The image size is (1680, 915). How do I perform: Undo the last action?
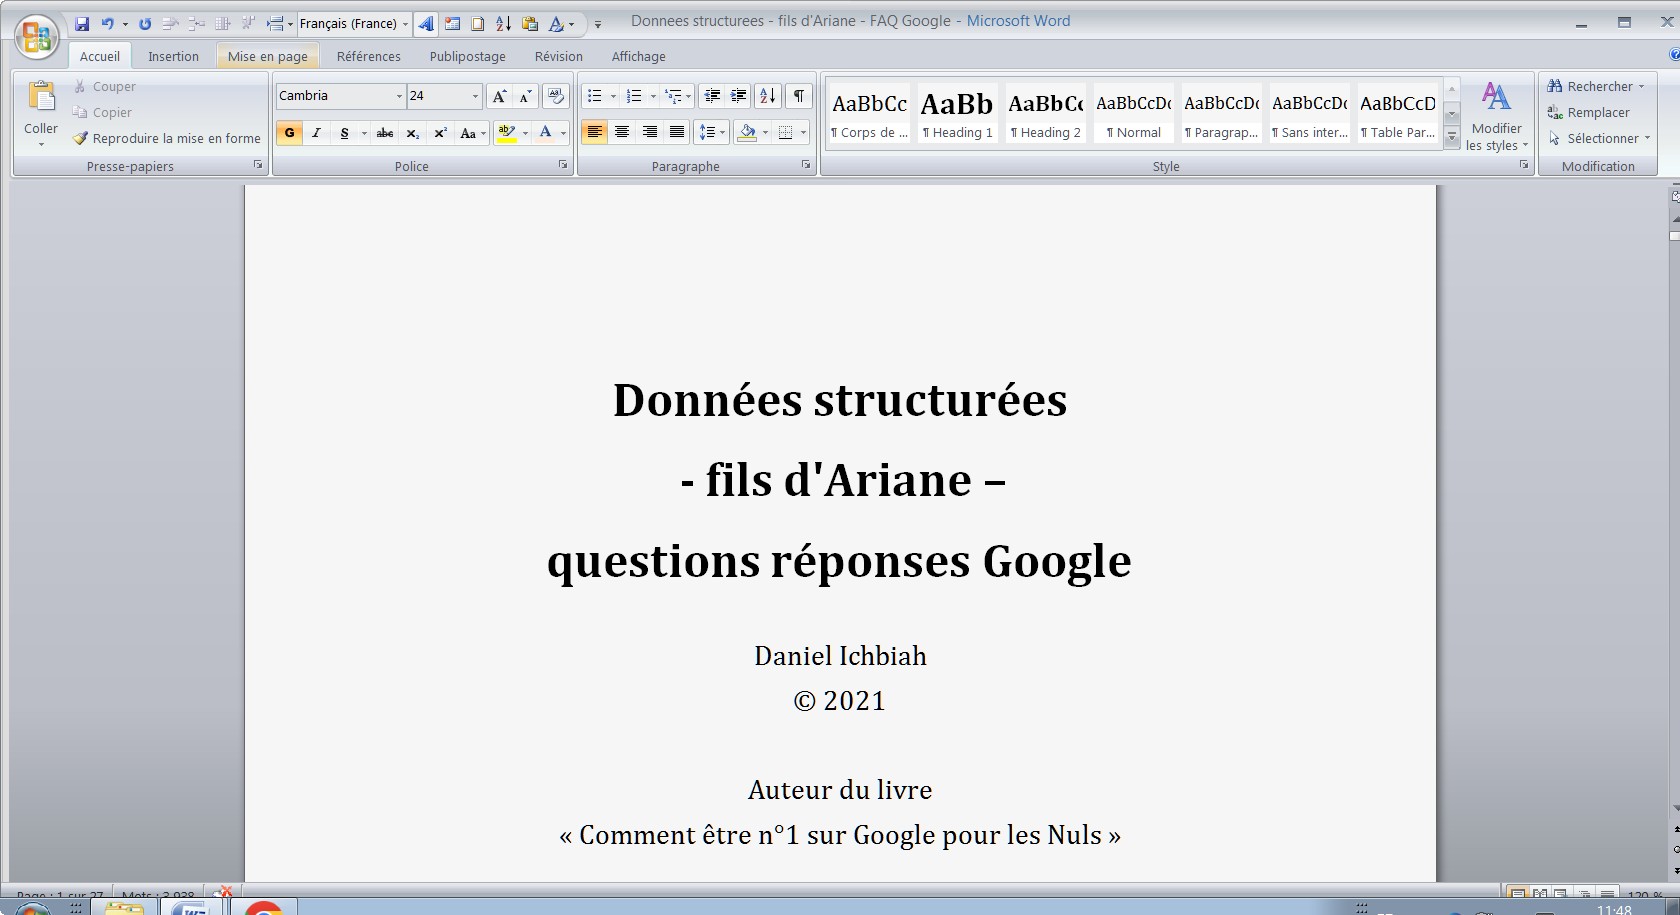coord(107,23)
